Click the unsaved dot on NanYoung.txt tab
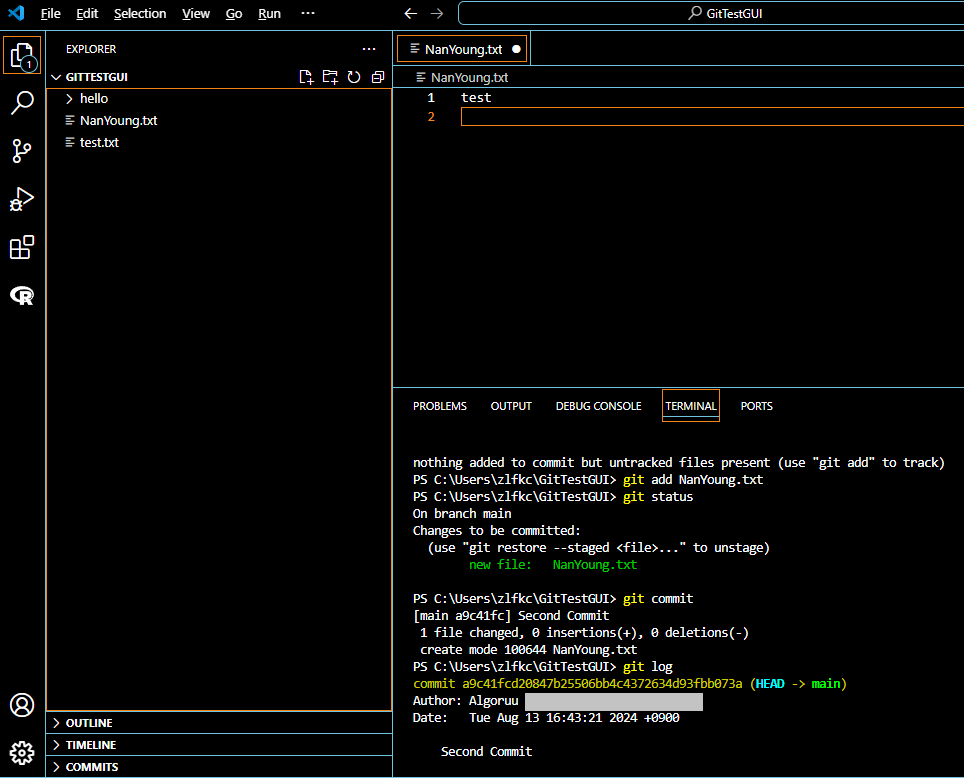The height and width of the screenshot is (778, 964). coord(516,49)
